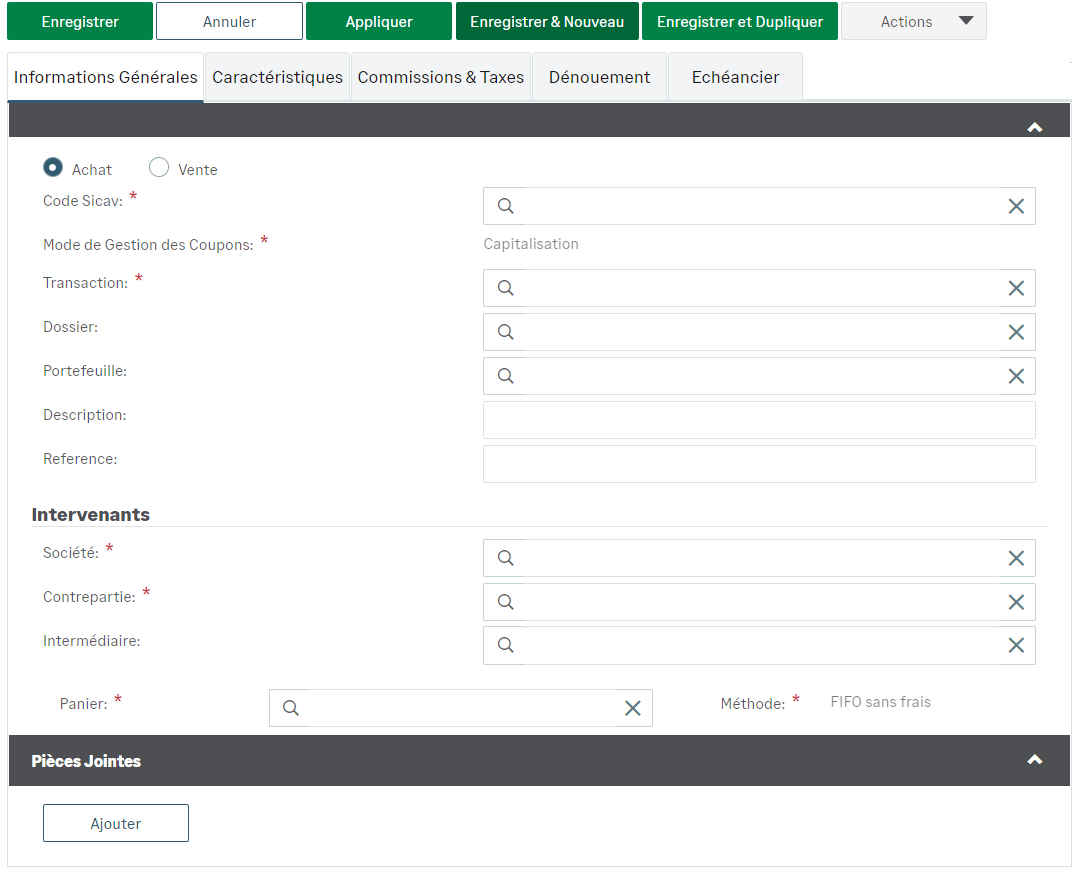The height and width of the screenshot is (871, 1073).
Task: Open the Commissions & Taxes tab
Action: pos(441,77)
